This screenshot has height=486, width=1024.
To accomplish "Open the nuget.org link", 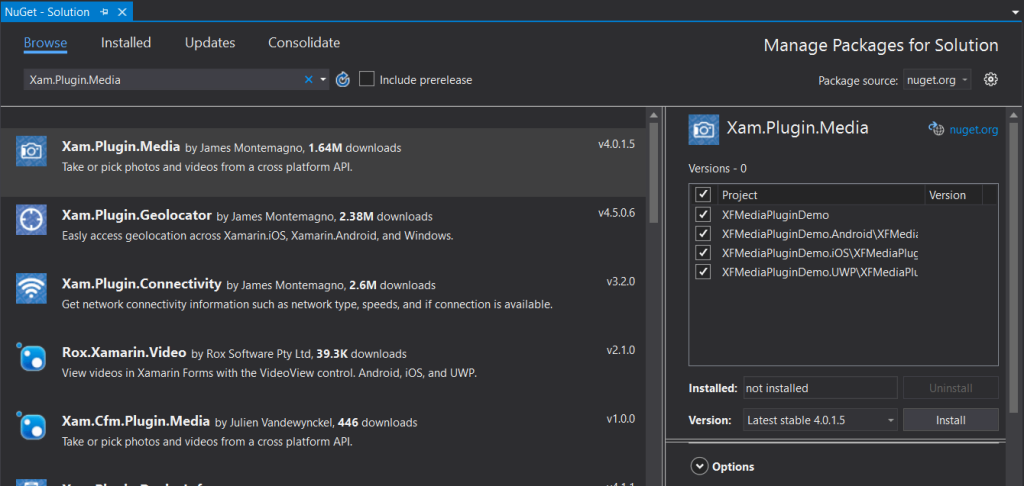I will pos(974,129).
